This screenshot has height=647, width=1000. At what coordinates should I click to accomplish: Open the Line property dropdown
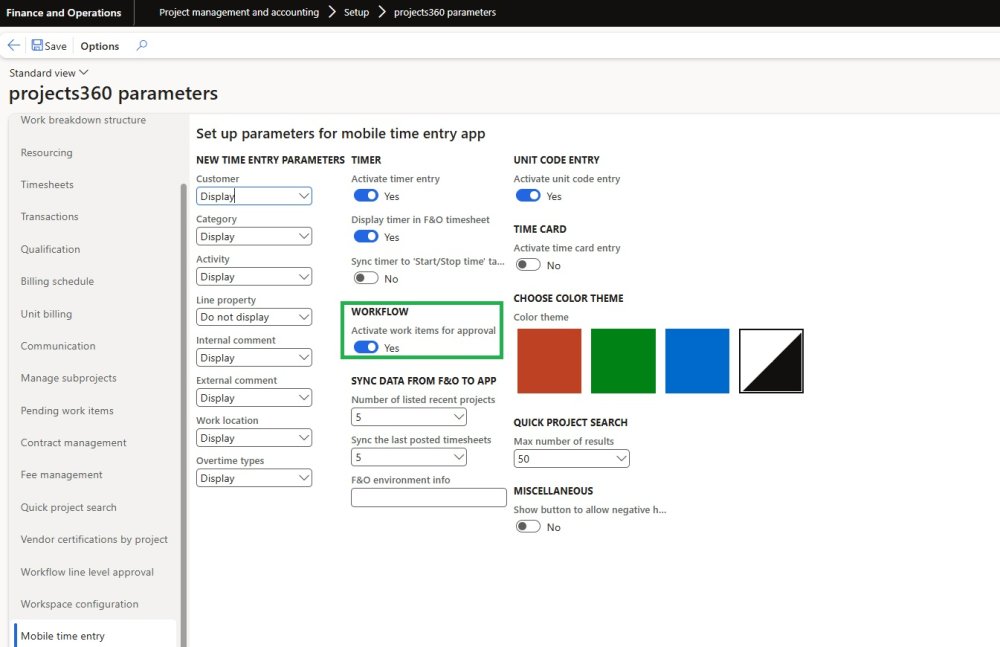point(254,316)
